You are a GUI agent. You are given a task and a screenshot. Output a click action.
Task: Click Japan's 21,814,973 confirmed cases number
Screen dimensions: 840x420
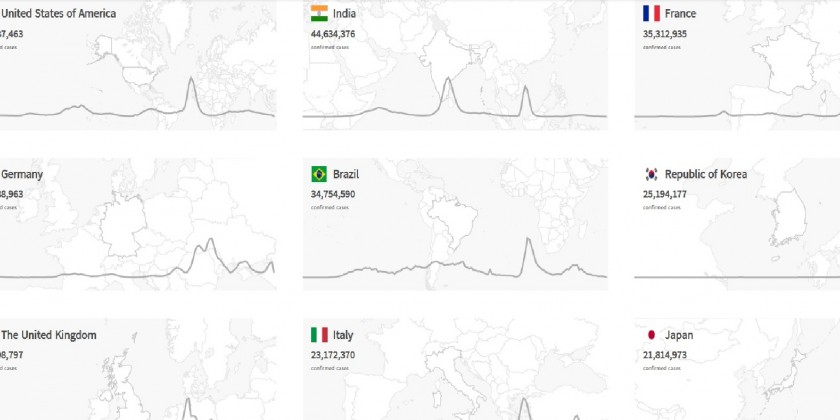point(665,355)
